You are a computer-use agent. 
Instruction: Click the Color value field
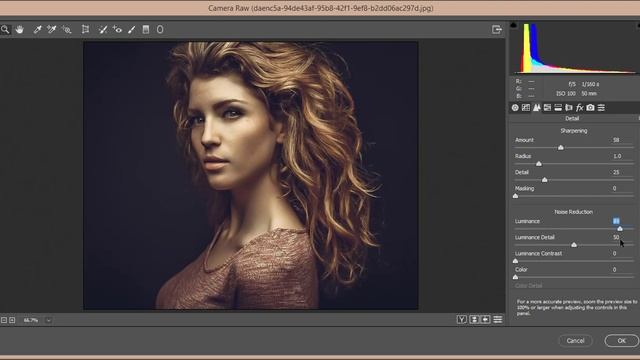click(615, 269)
